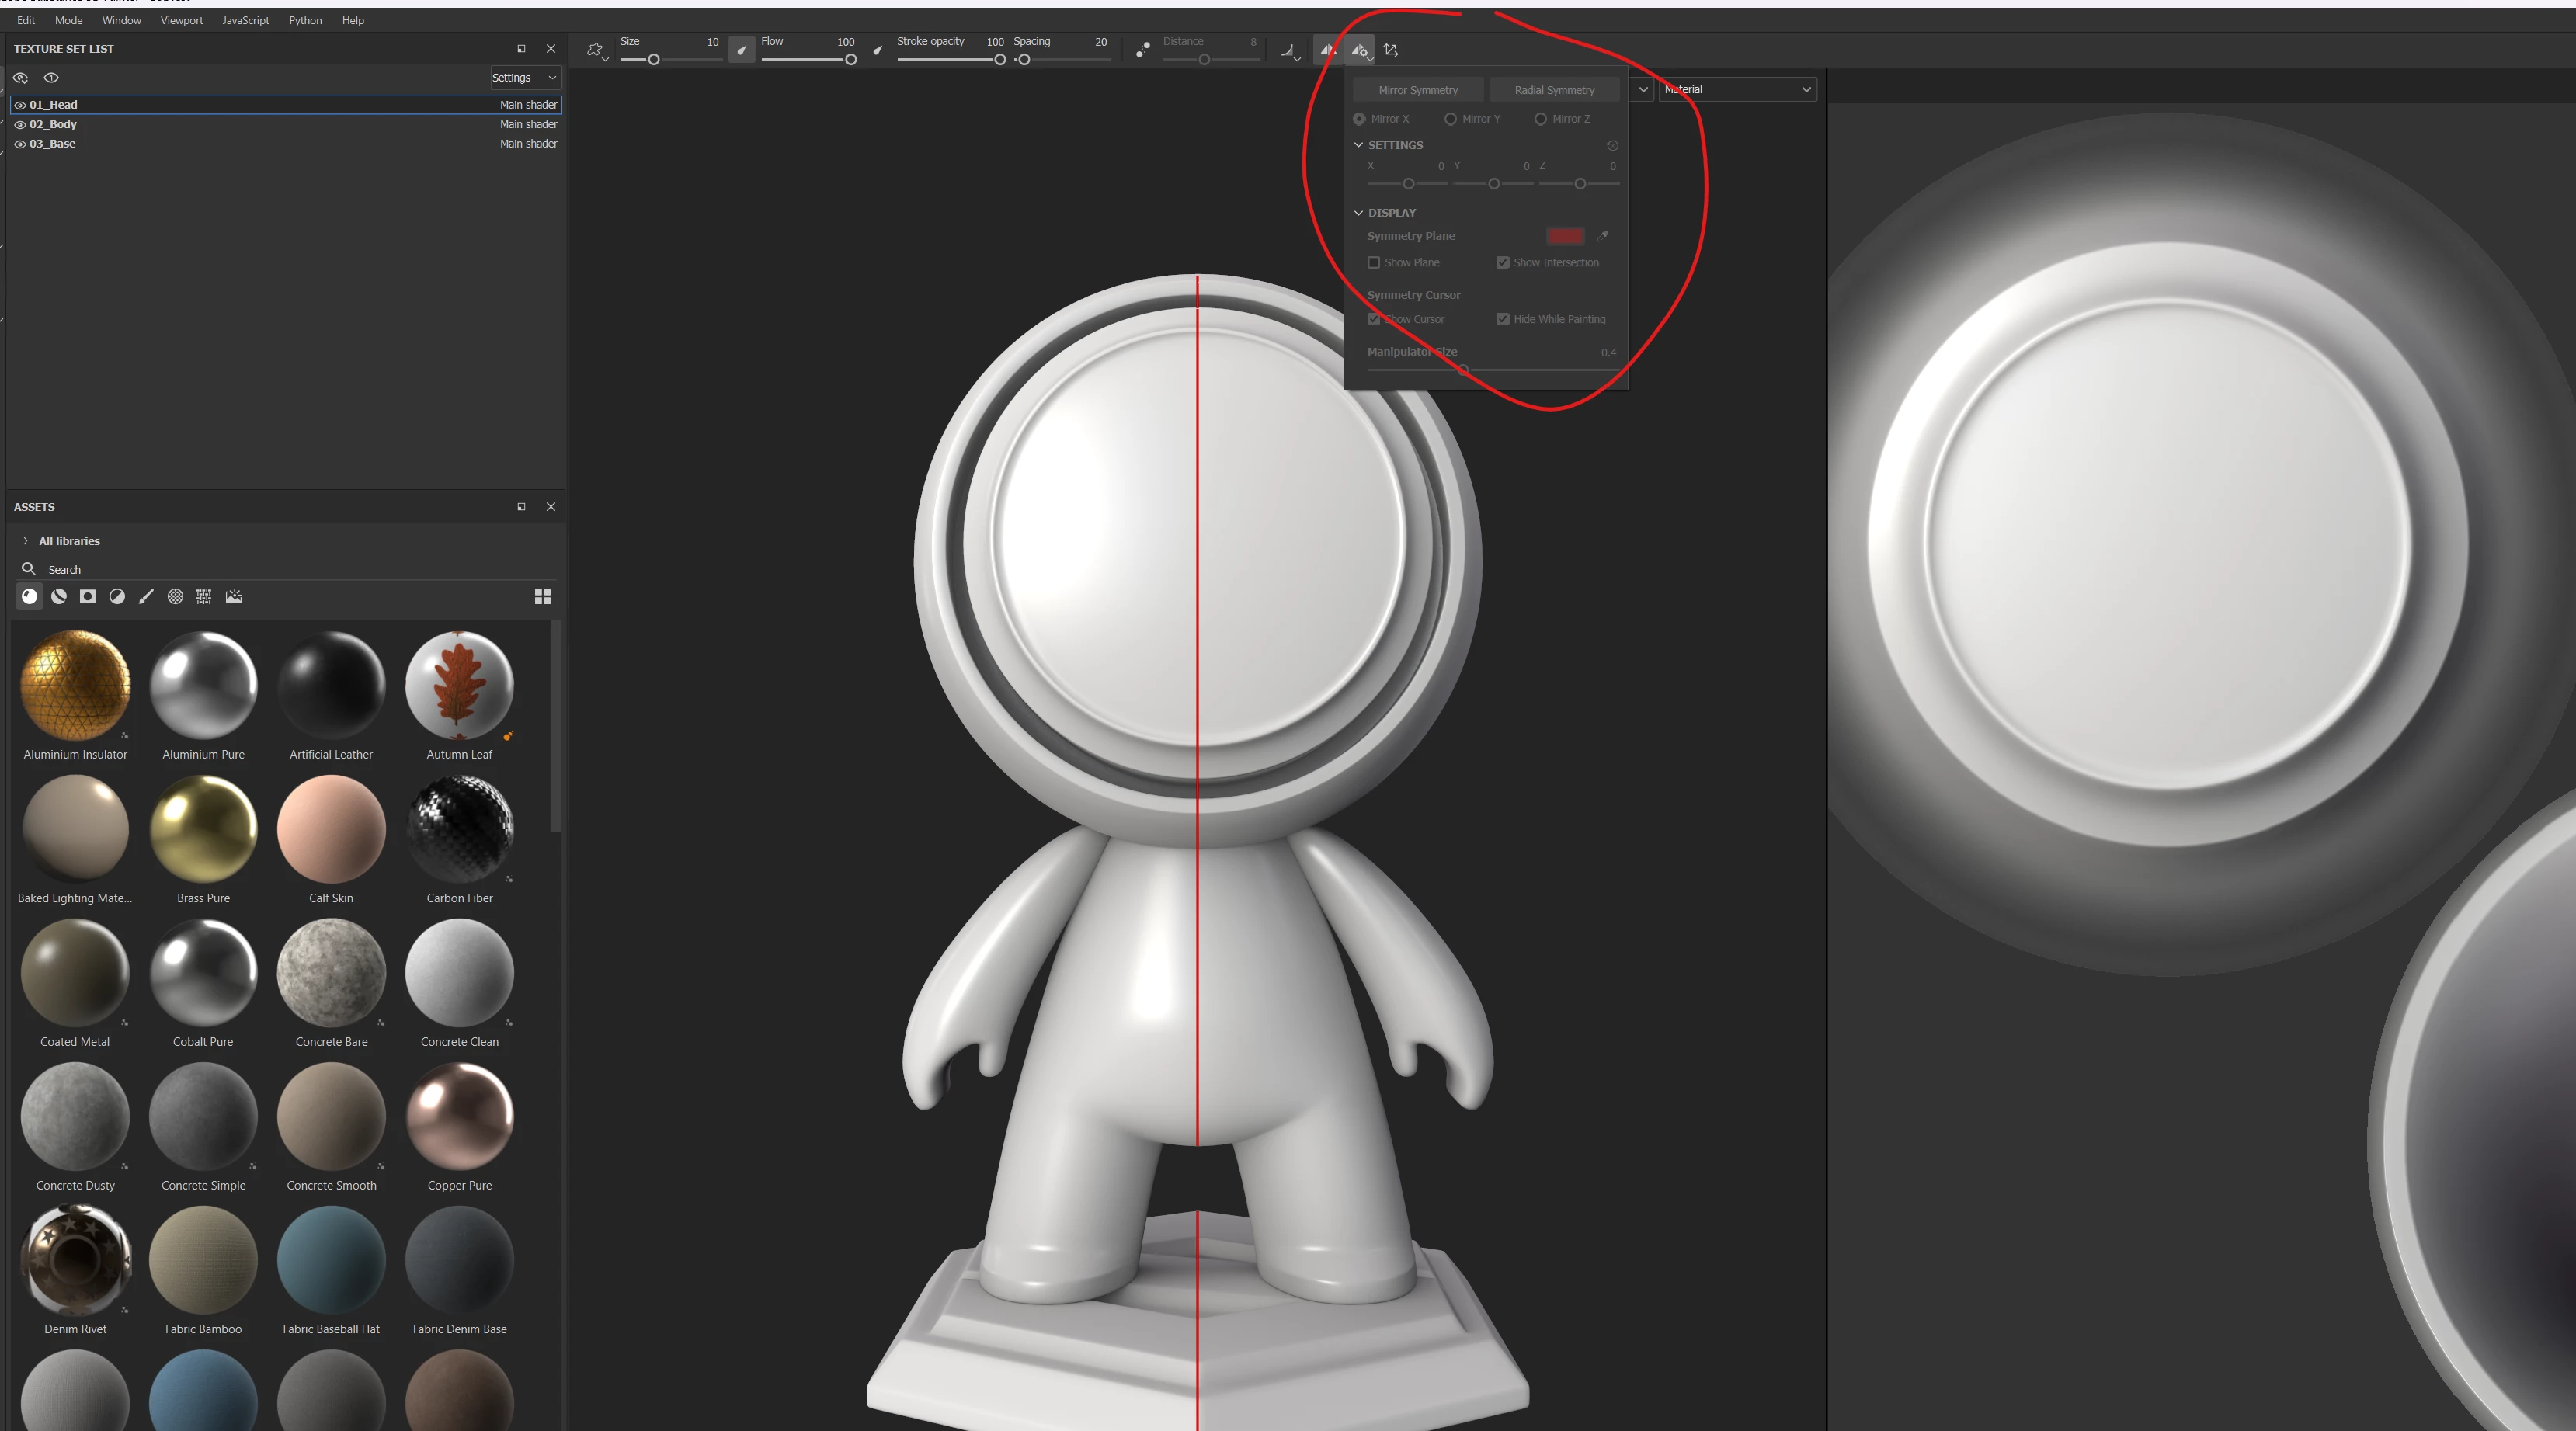Filter assets by brushes icon
The width and height of the screenshot is (2576, 1431).
click(x=146, y=597)
